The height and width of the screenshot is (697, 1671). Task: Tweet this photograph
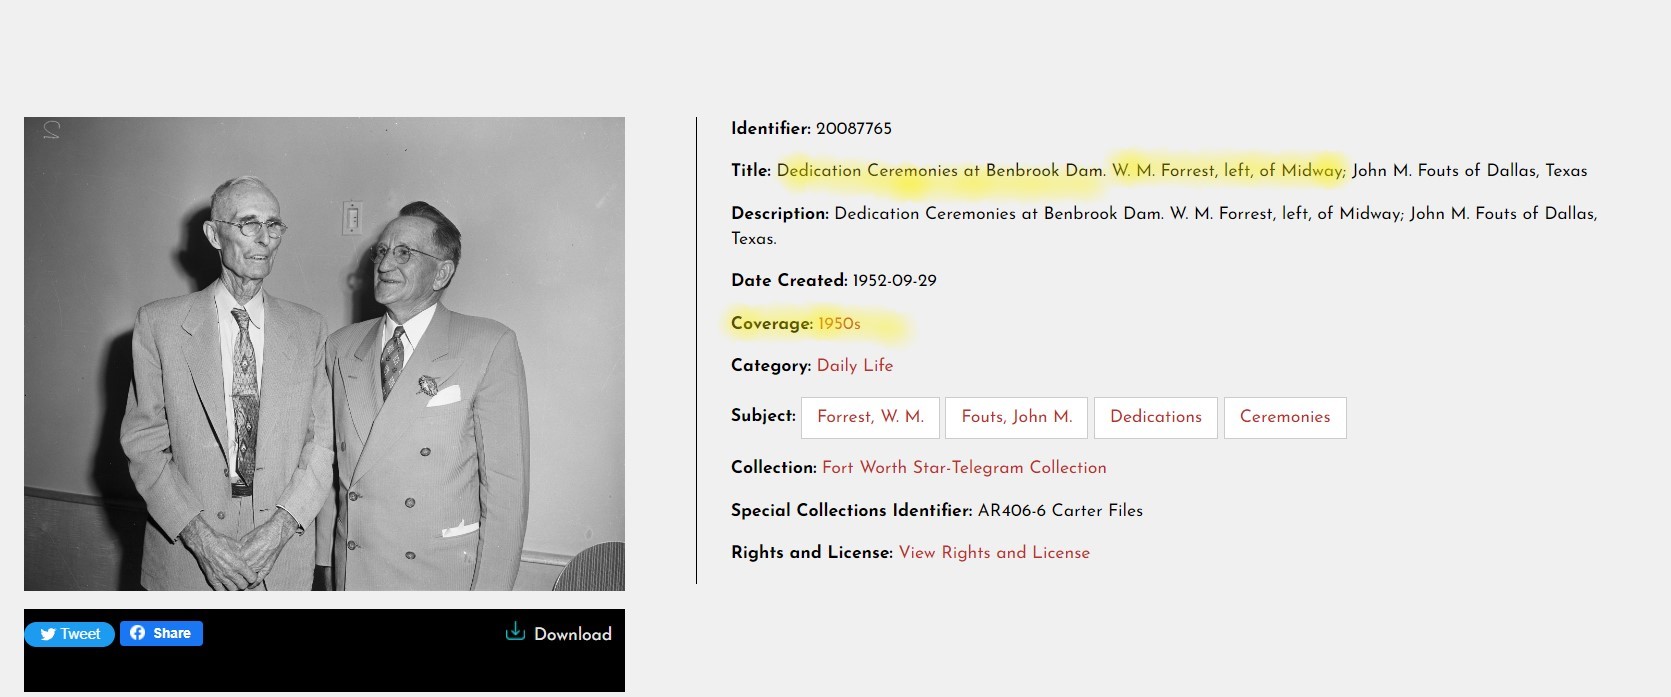pyautogui.click(x=70, y=634)
